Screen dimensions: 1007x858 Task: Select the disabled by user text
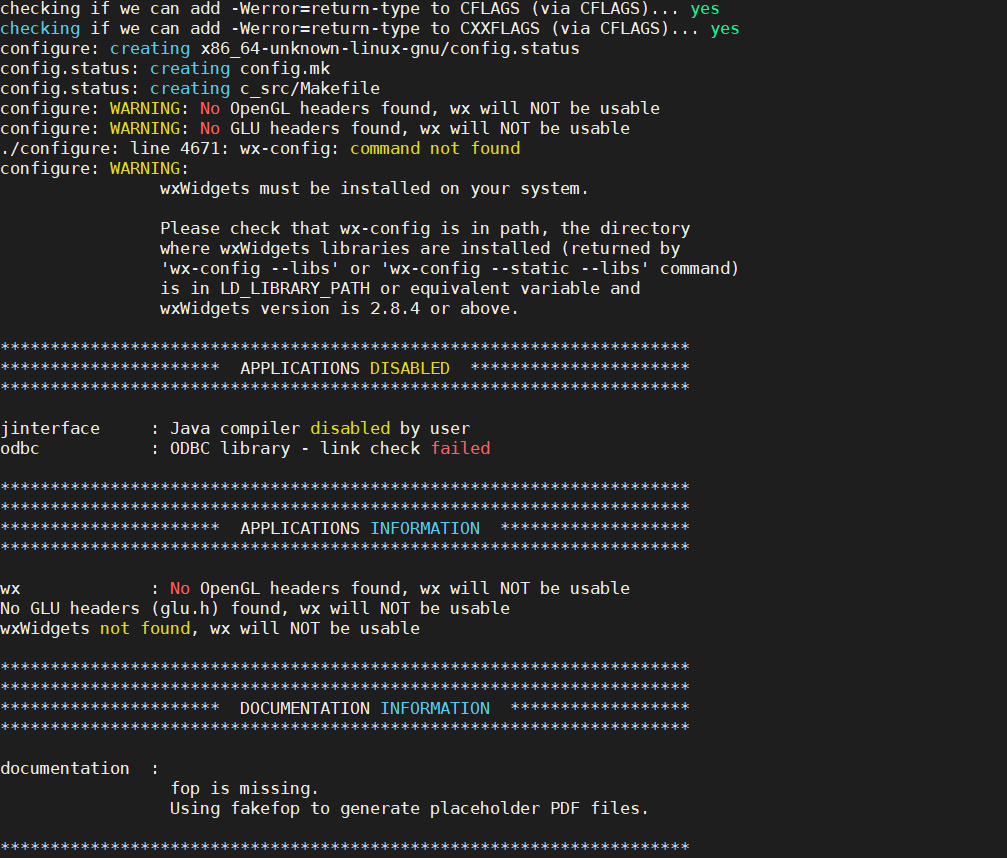click(350, 428)
